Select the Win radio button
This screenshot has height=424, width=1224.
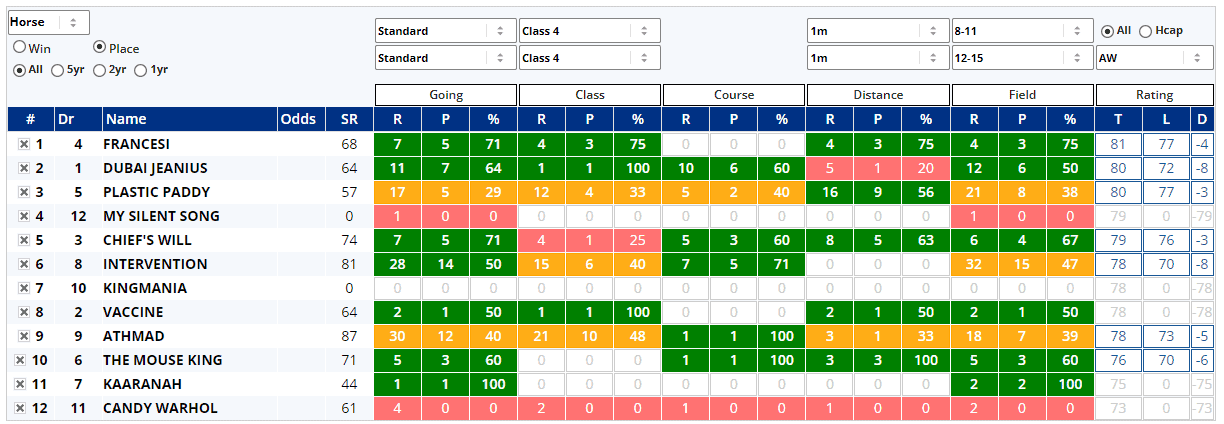click(x=19, y=47)
